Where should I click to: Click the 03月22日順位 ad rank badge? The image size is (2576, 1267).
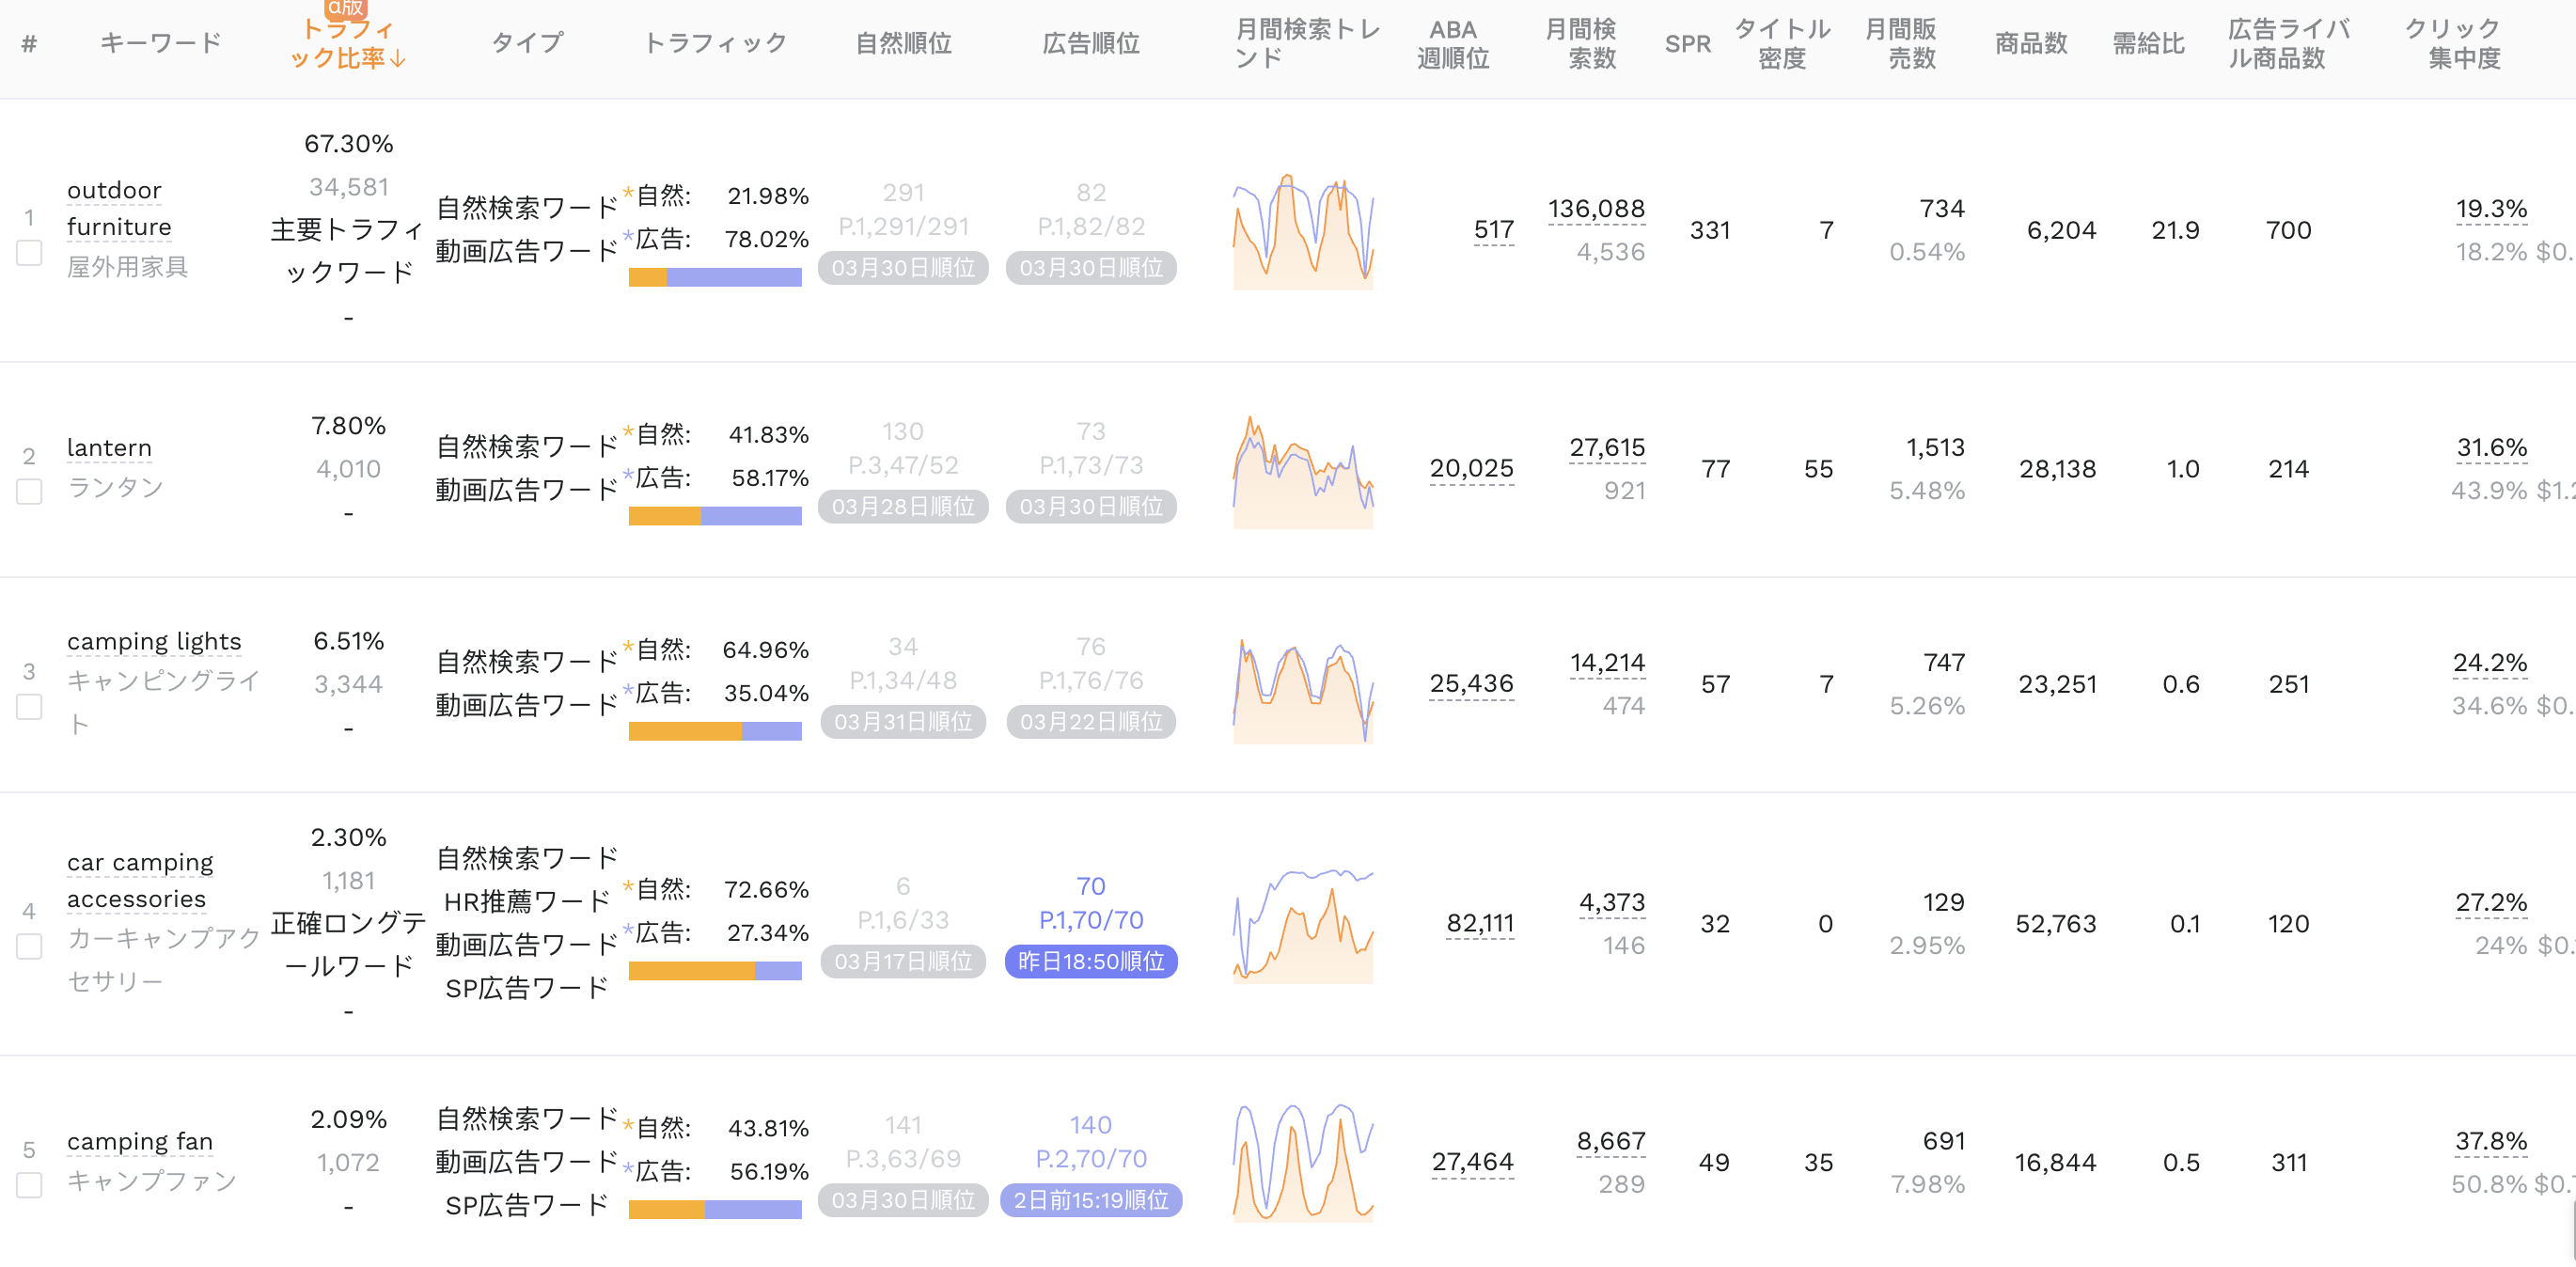[1091, 722]
